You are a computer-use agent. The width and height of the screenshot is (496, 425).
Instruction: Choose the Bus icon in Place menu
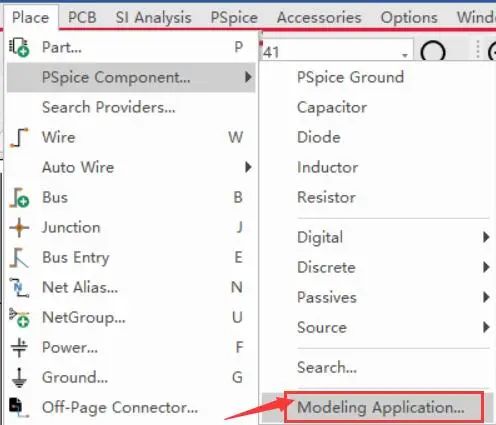[19, 198]
